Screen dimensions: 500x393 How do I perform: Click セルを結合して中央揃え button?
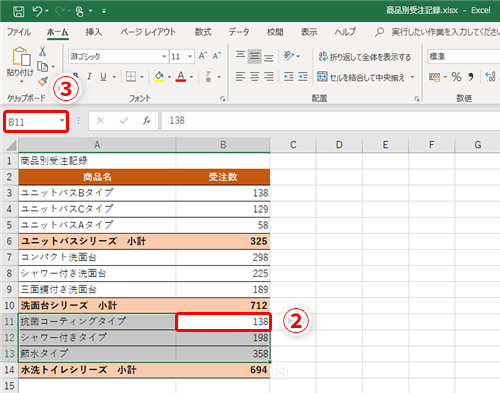click(361, 77)
